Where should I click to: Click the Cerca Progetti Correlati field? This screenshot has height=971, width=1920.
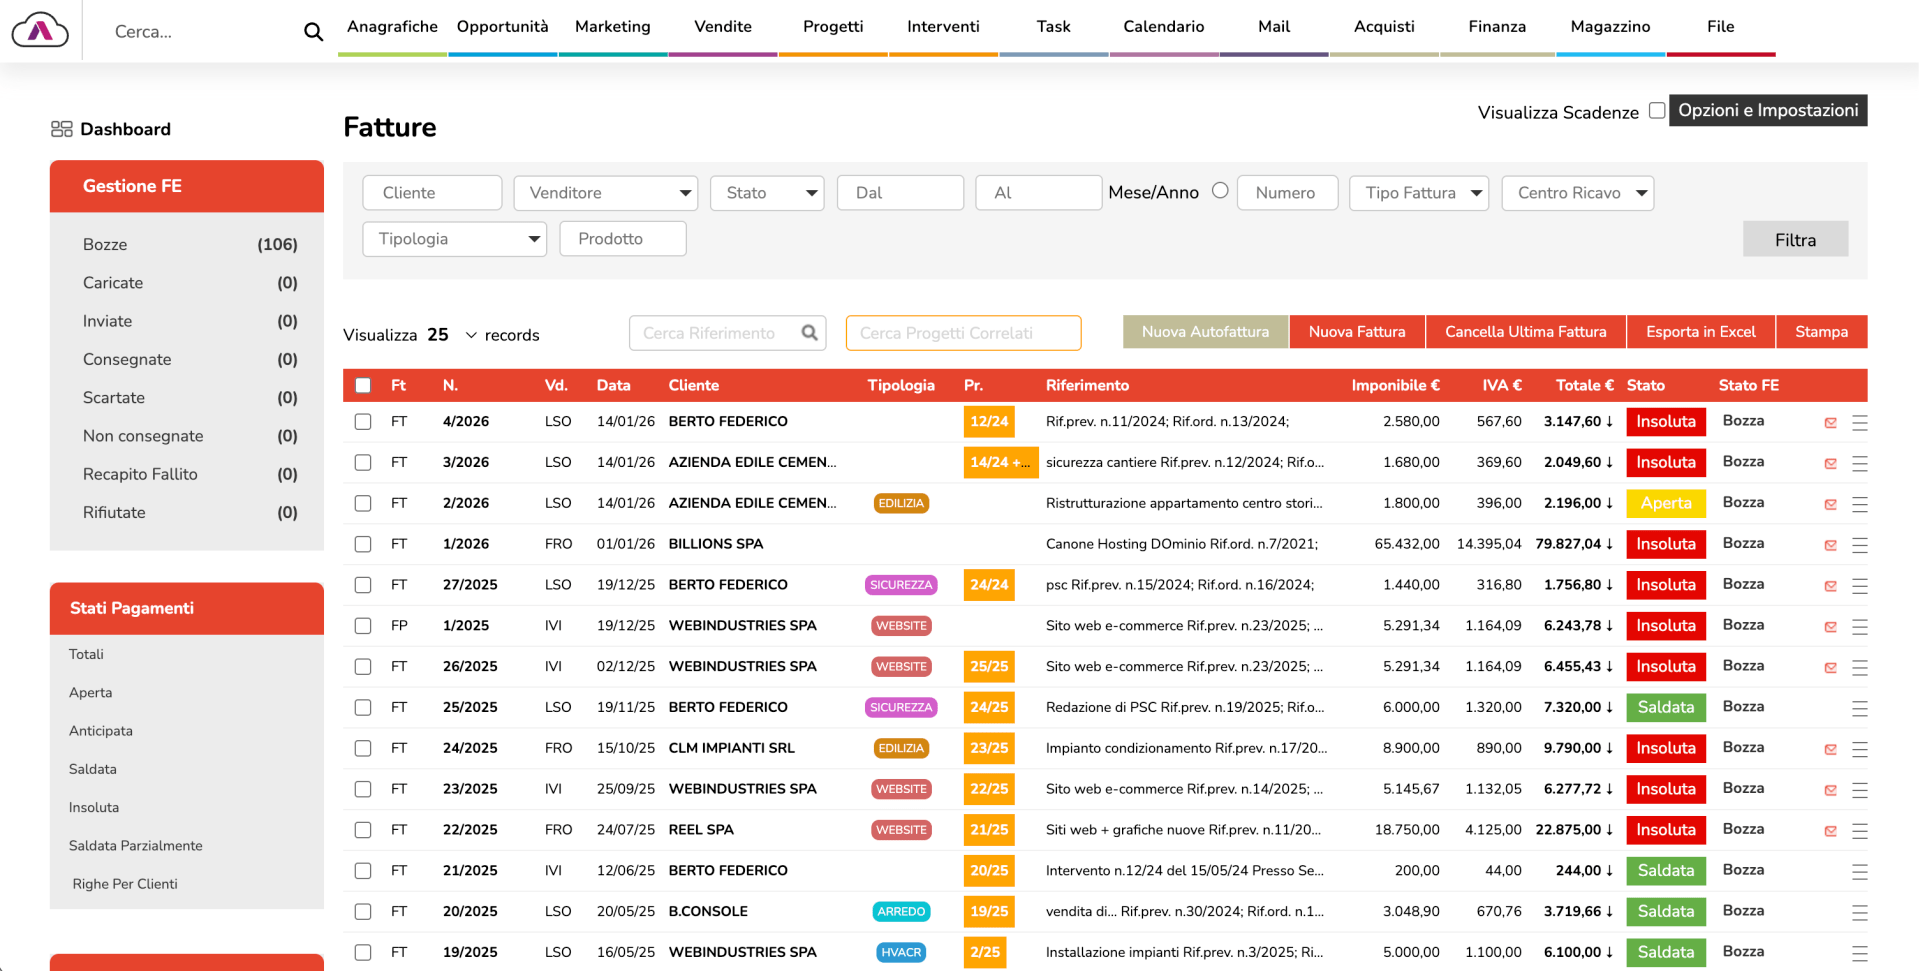coord(962,333)
